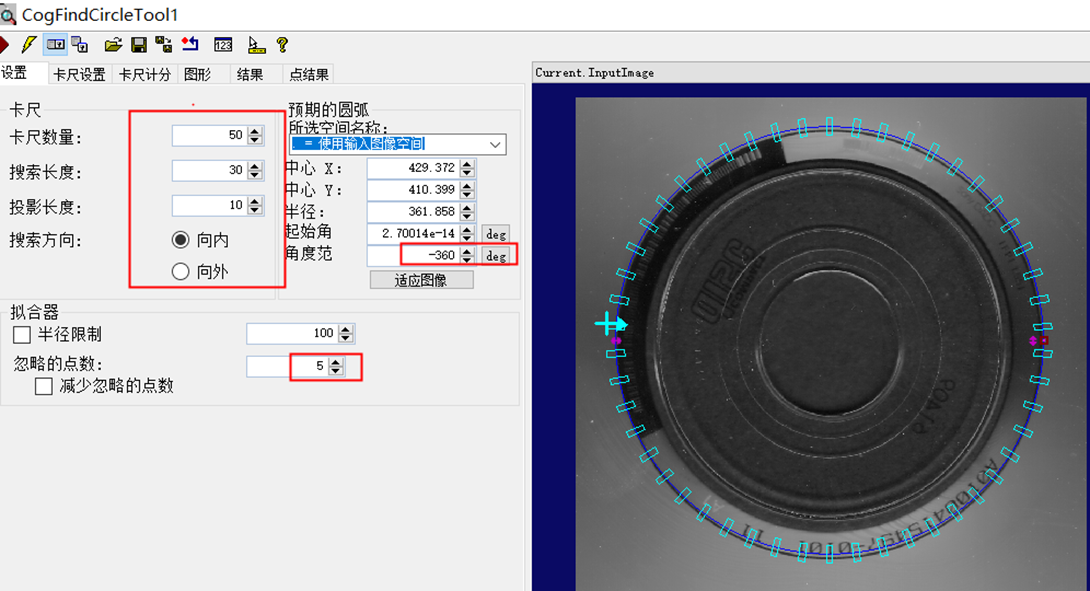Click the cursor tooltip toolbar icon
Viewport: 1090px width, 591px height.
coord(257,45)
